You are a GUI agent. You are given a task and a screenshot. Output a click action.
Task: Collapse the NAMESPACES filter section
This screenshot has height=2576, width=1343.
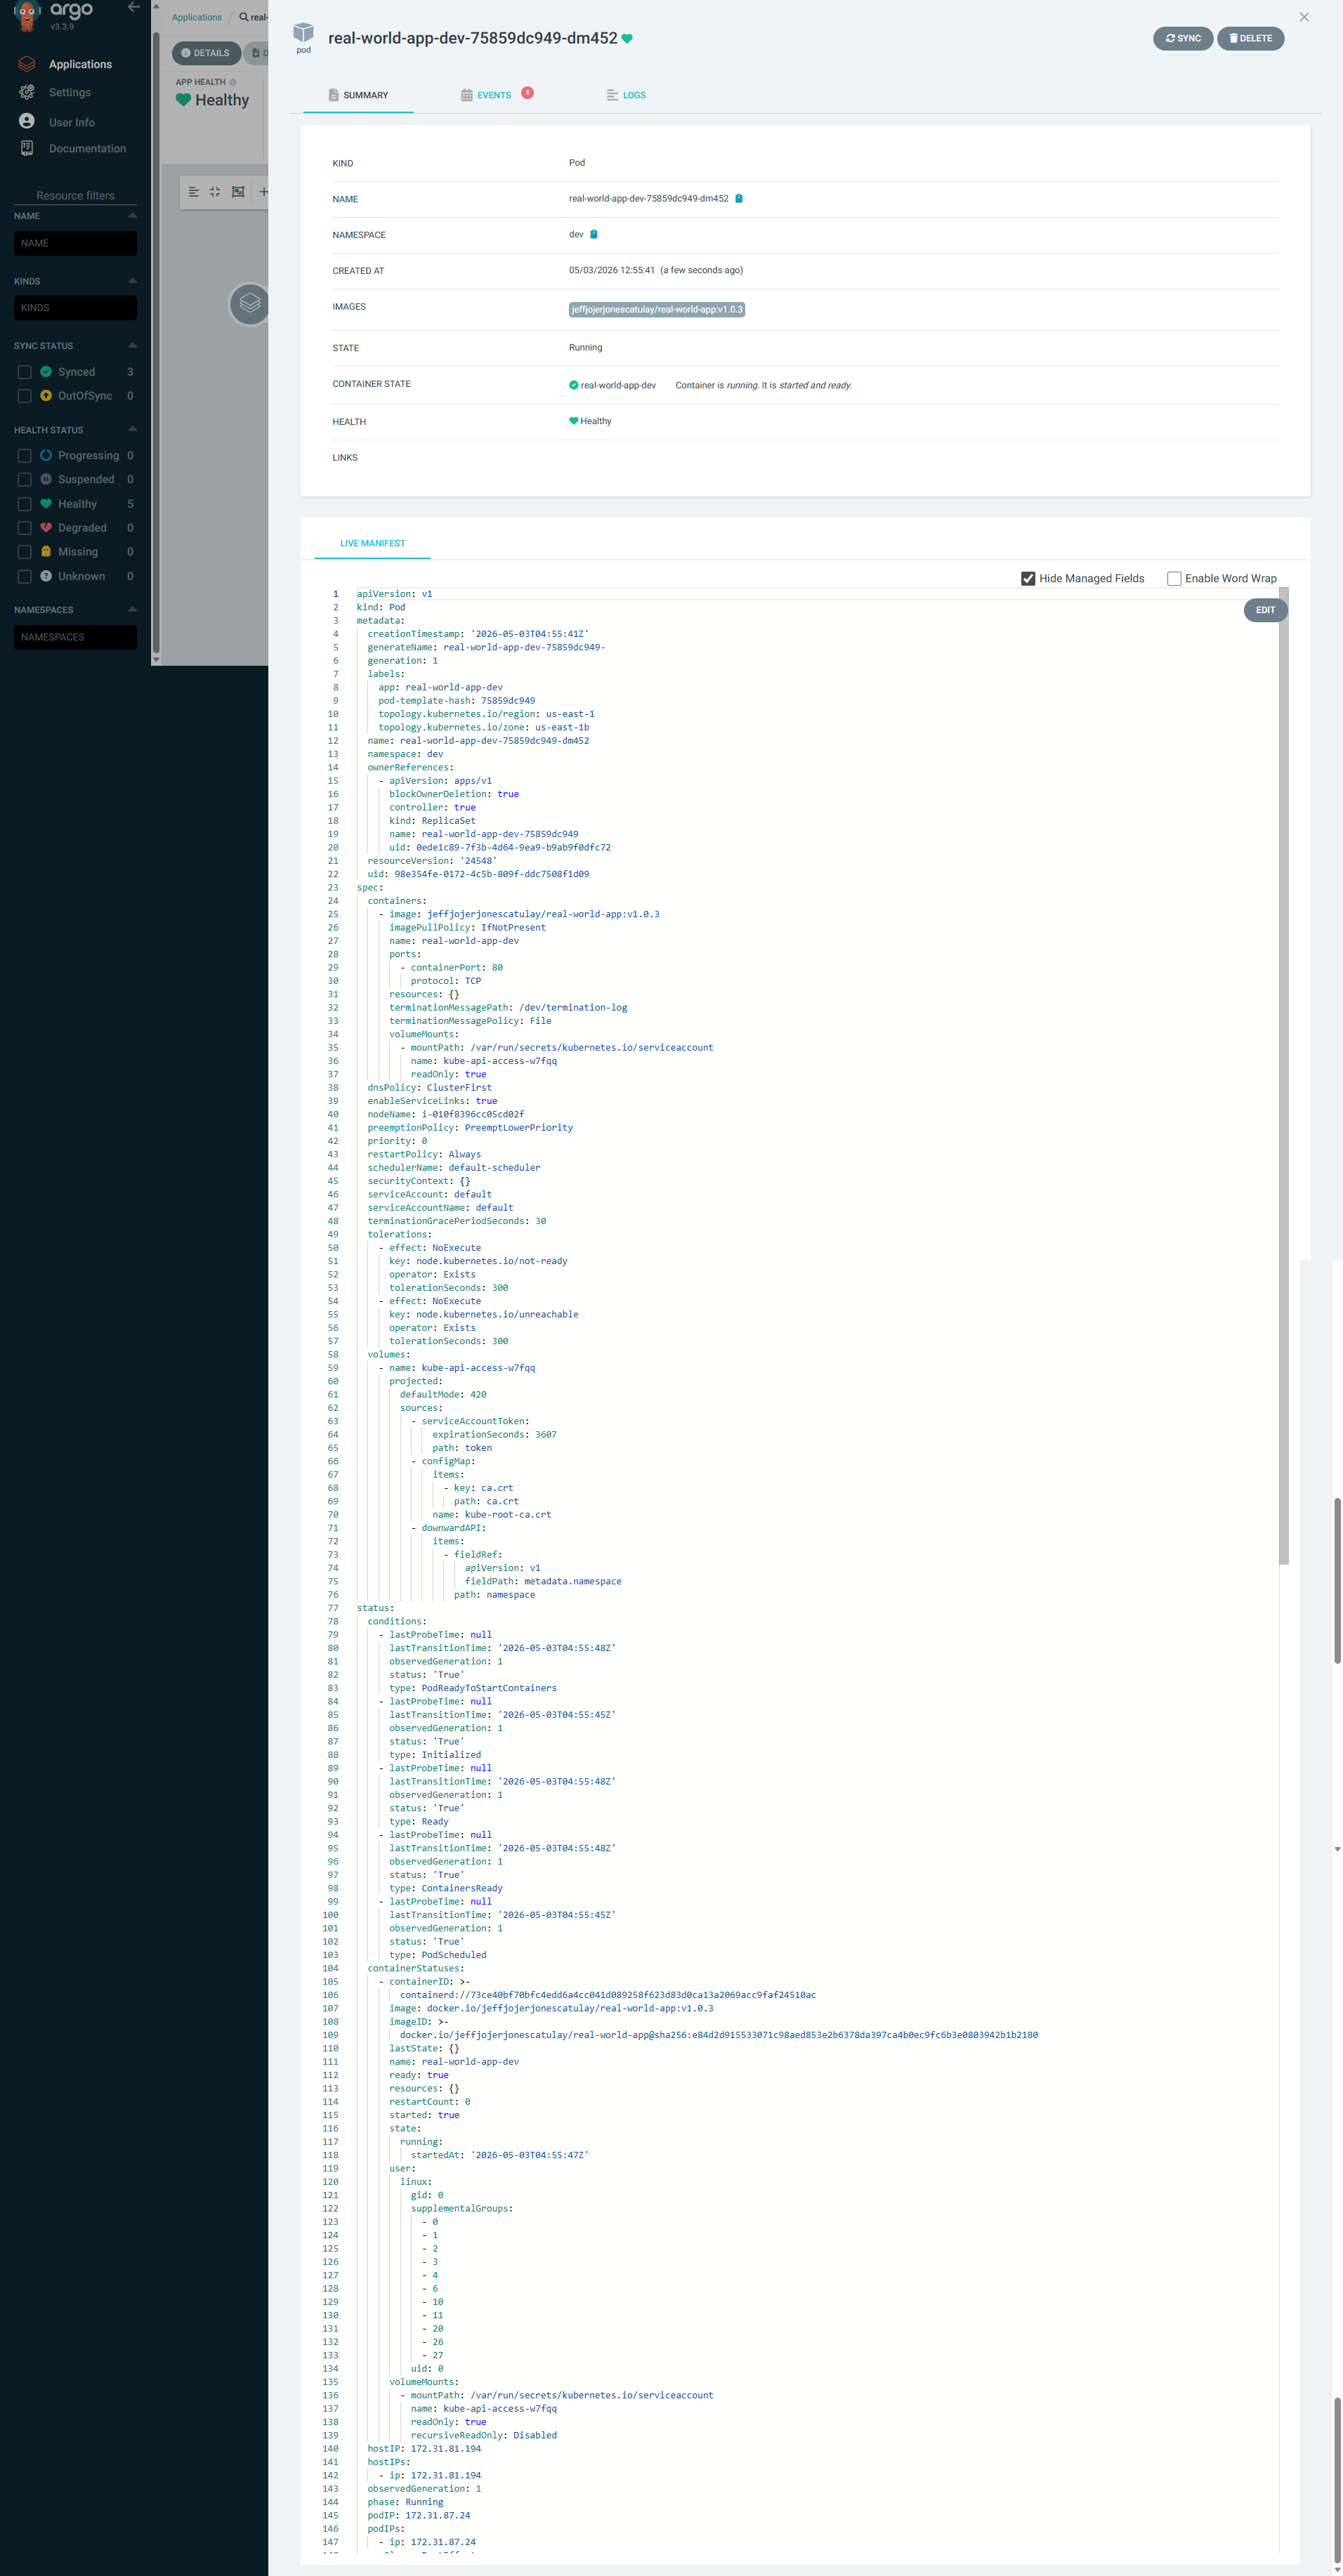click(x=132, y=609)
